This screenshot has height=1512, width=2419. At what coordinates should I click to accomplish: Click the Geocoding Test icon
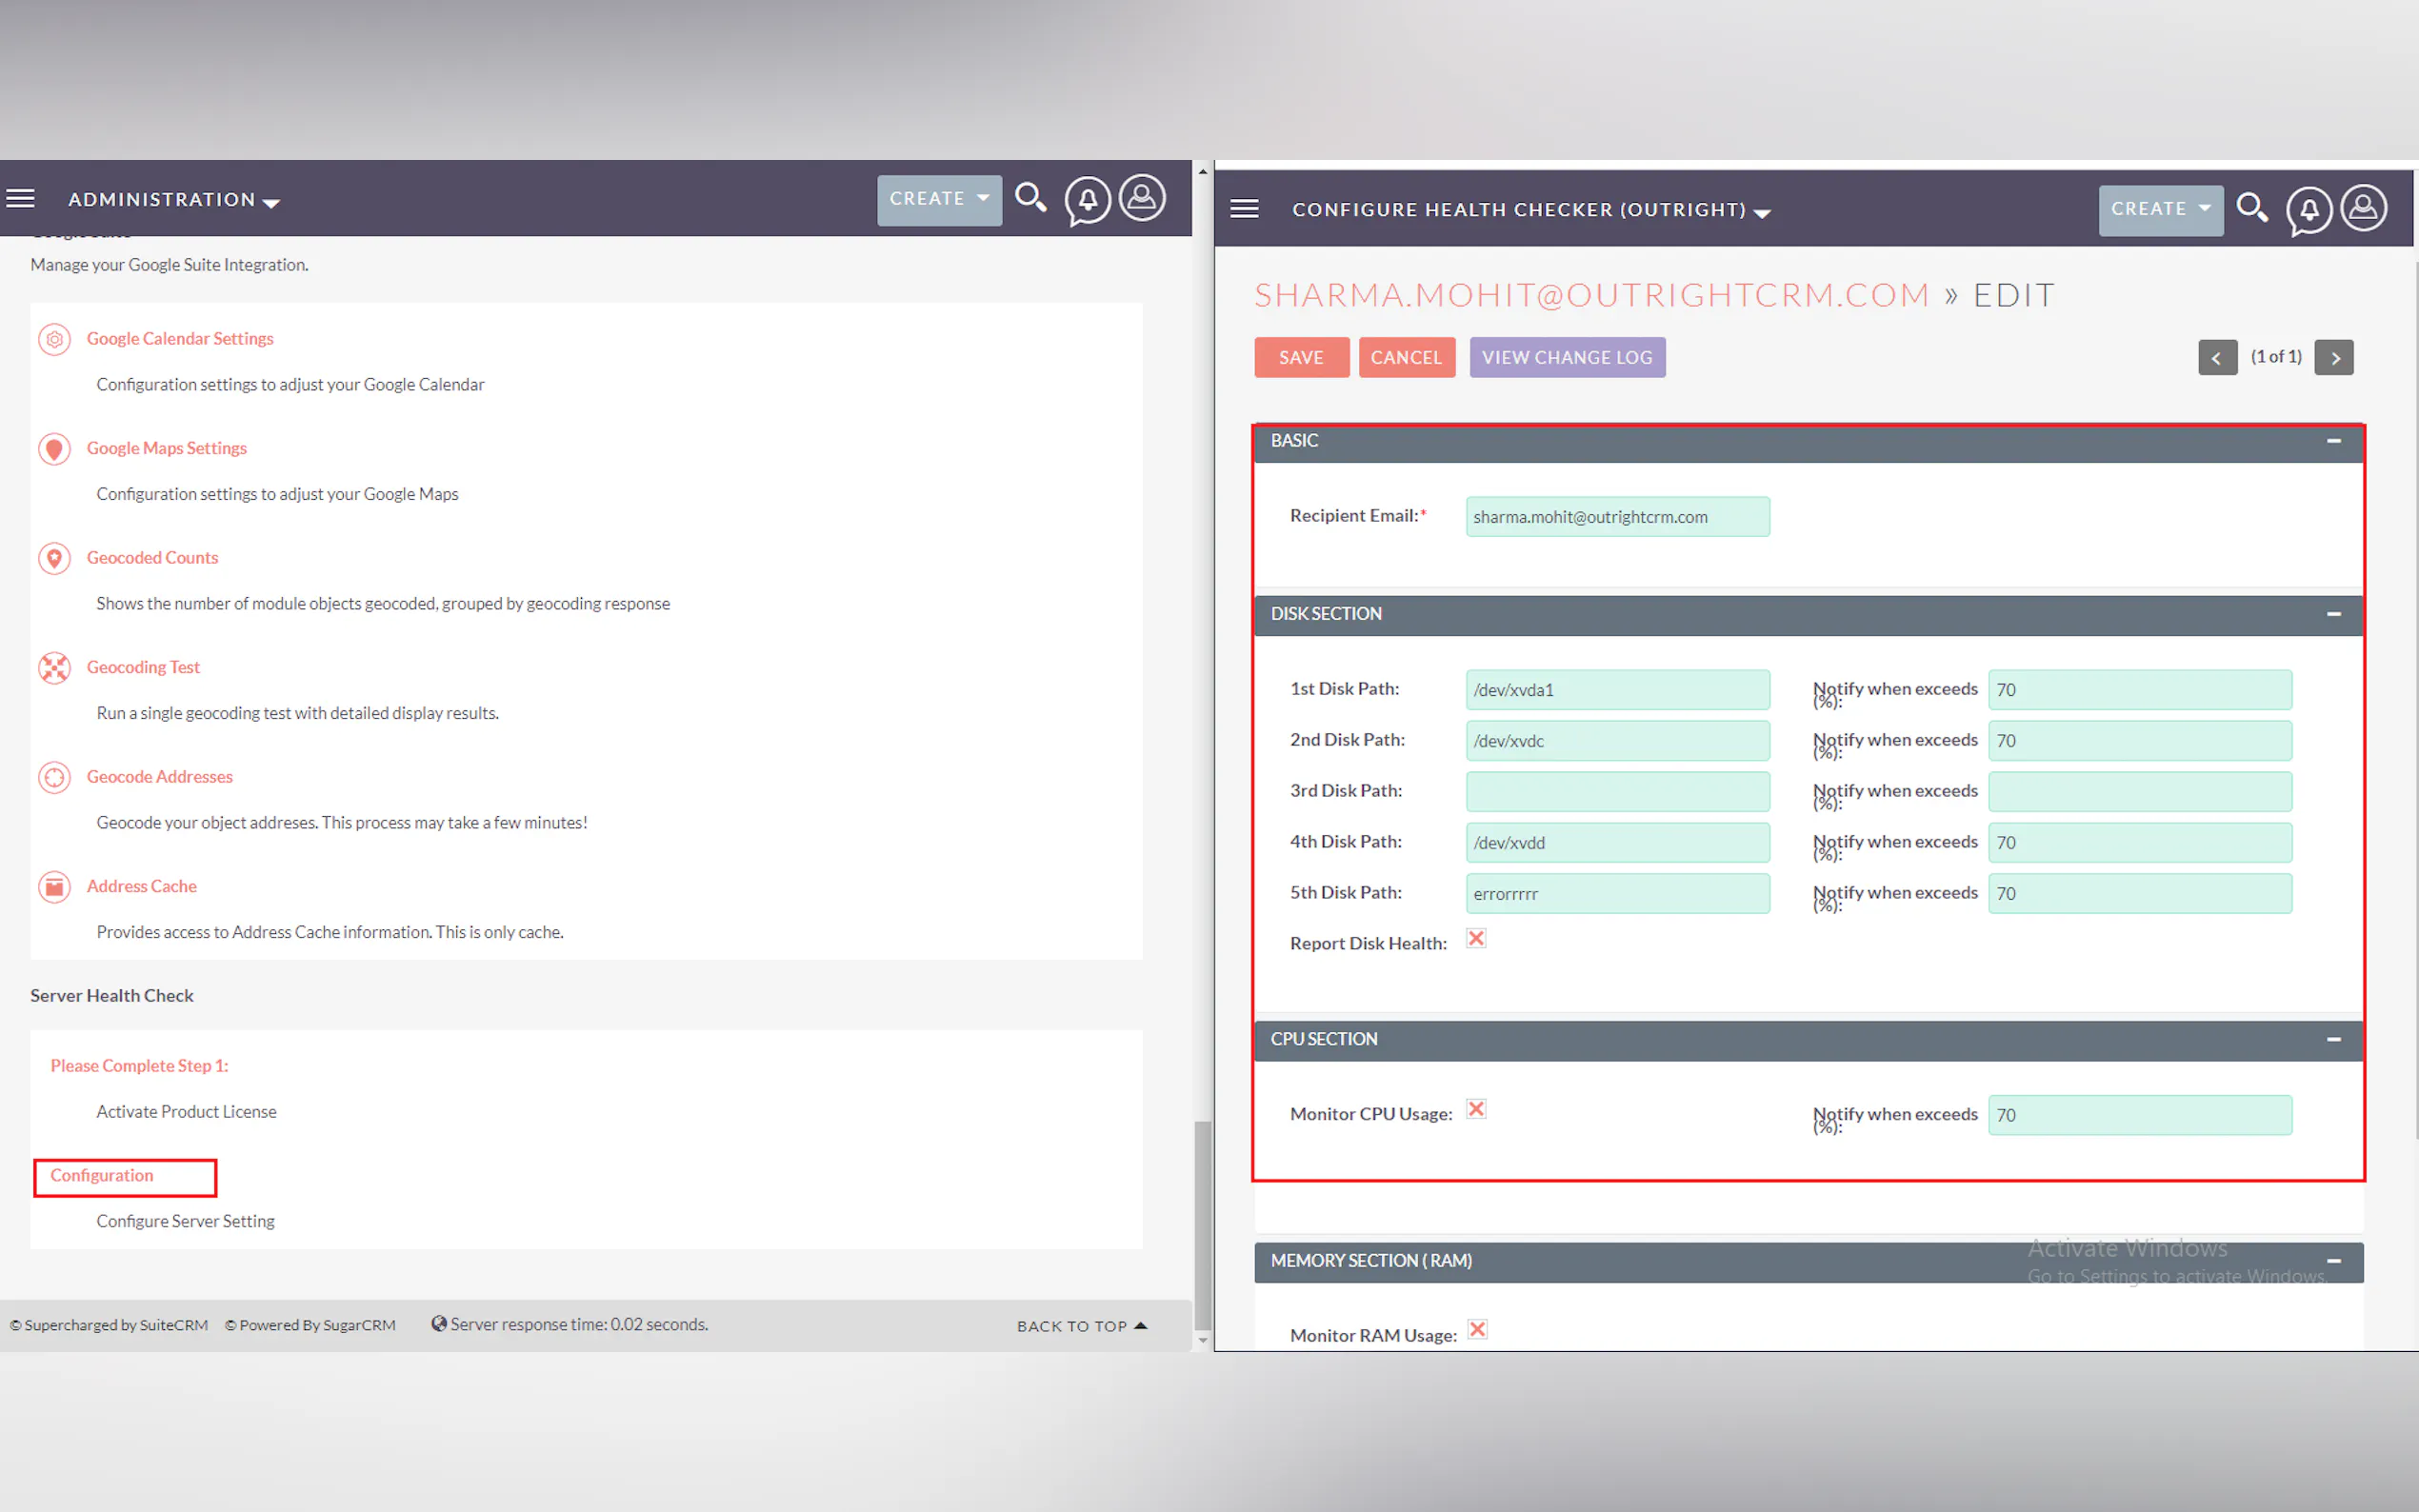(x=54, y=668)
